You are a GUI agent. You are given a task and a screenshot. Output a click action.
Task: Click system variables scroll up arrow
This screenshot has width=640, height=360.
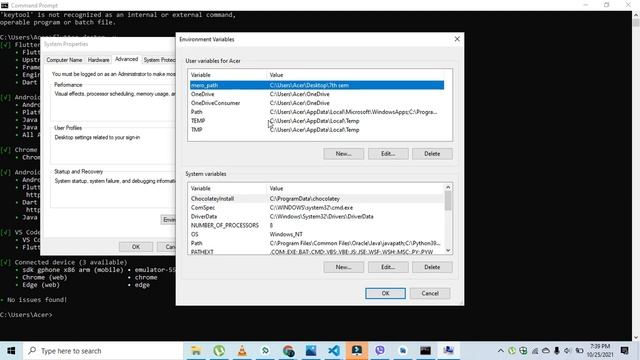tap(448, 187)
